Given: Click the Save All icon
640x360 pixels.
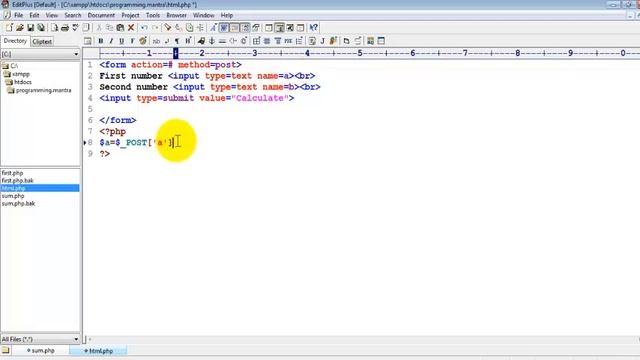Looking at the screenshot, I should pyautogui.click(x=41, y=28).
